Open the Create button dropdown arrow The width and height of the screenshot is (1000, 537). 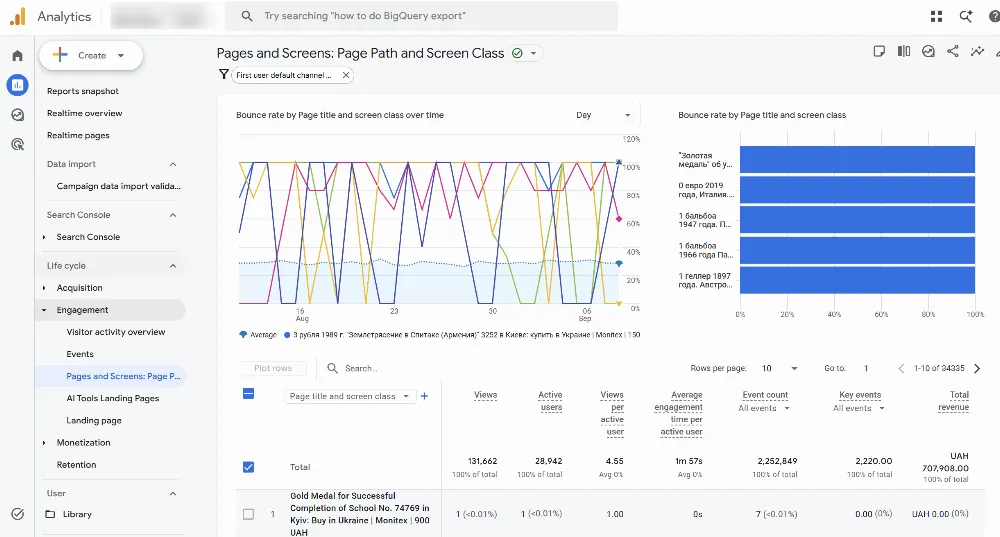[x=121, y=55]
